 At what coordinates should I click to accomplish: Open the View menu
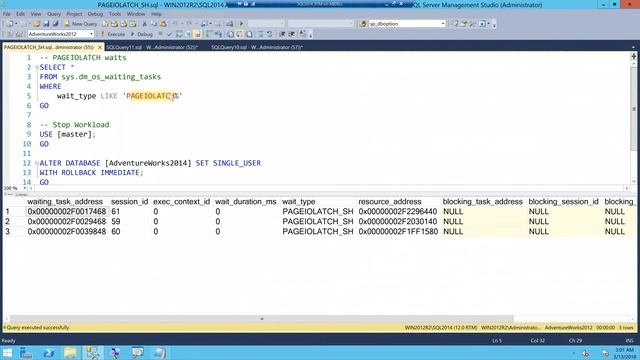36,14
